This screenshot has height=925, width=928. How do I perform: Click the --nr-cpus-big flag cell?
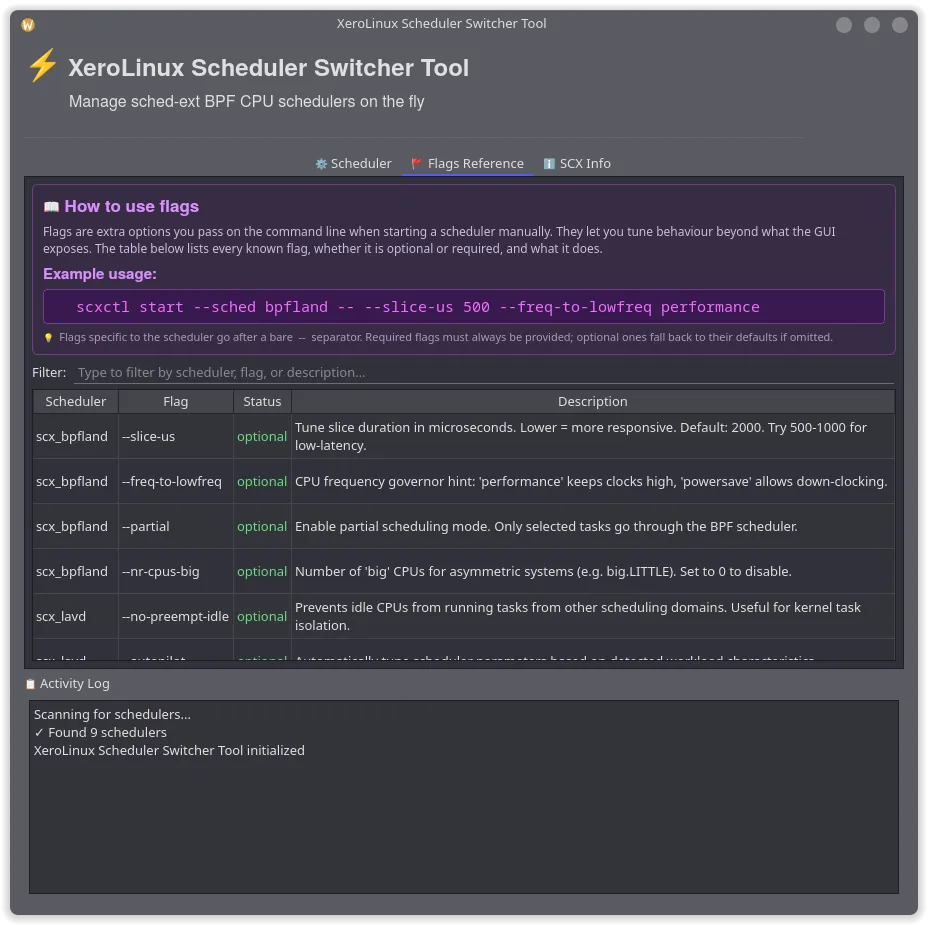[x=161, y=572]
